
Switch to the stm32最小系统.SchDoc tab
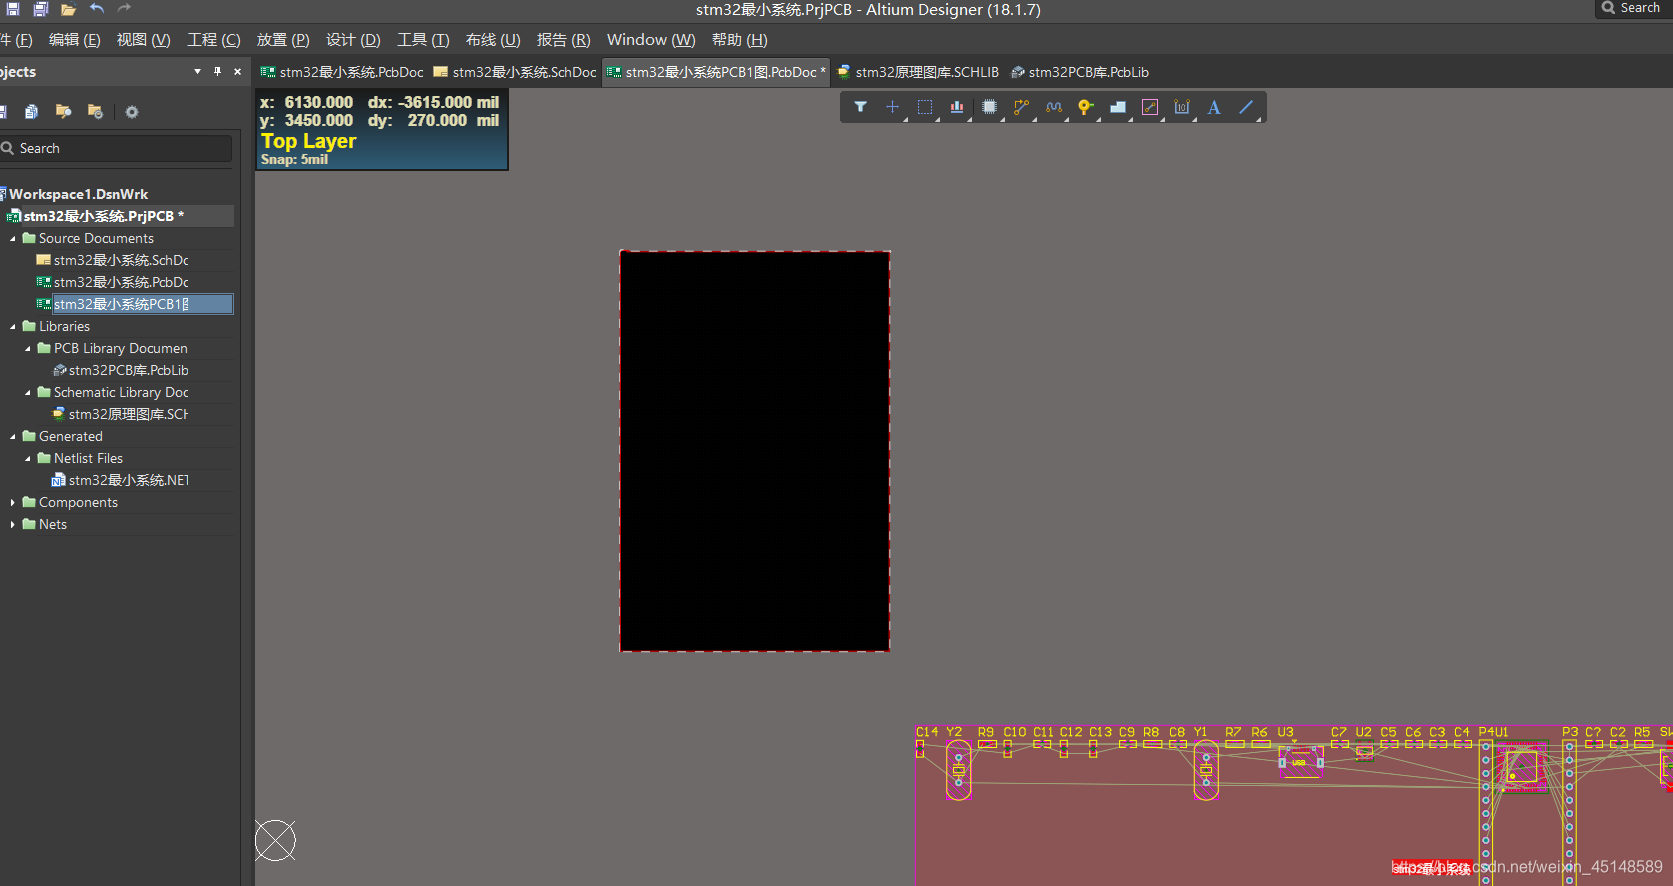pos(515,72)
